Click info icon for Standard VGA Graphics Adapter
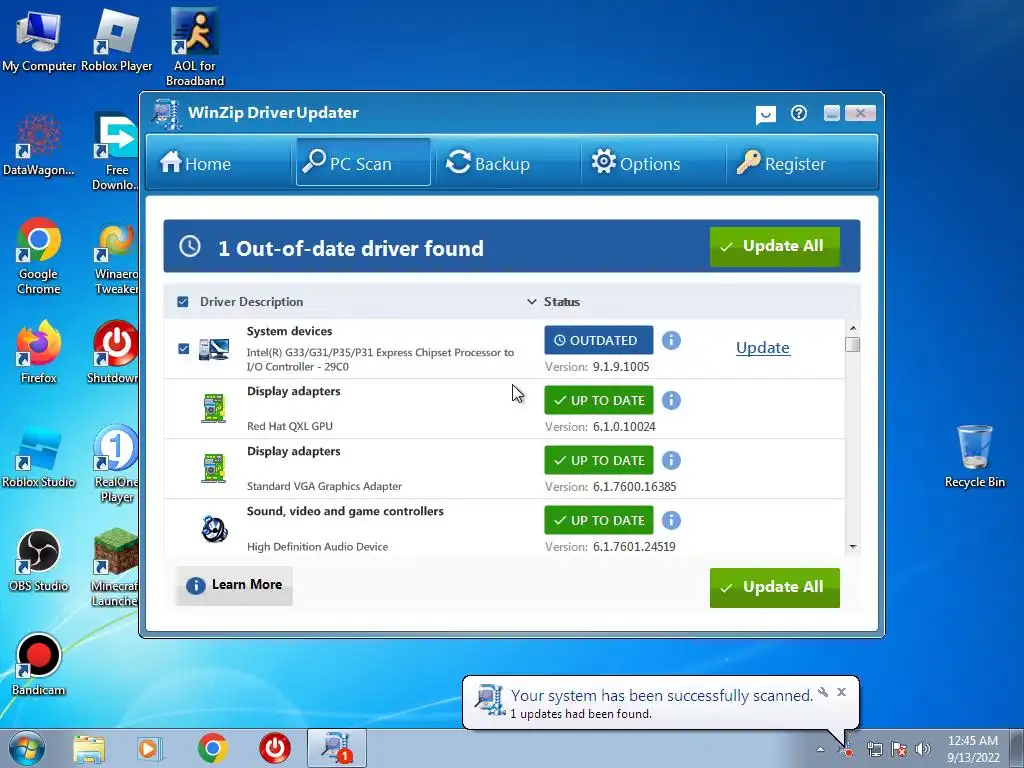Screen dimensions: 1024x768 pyautogui.click(x=671, y=460)
